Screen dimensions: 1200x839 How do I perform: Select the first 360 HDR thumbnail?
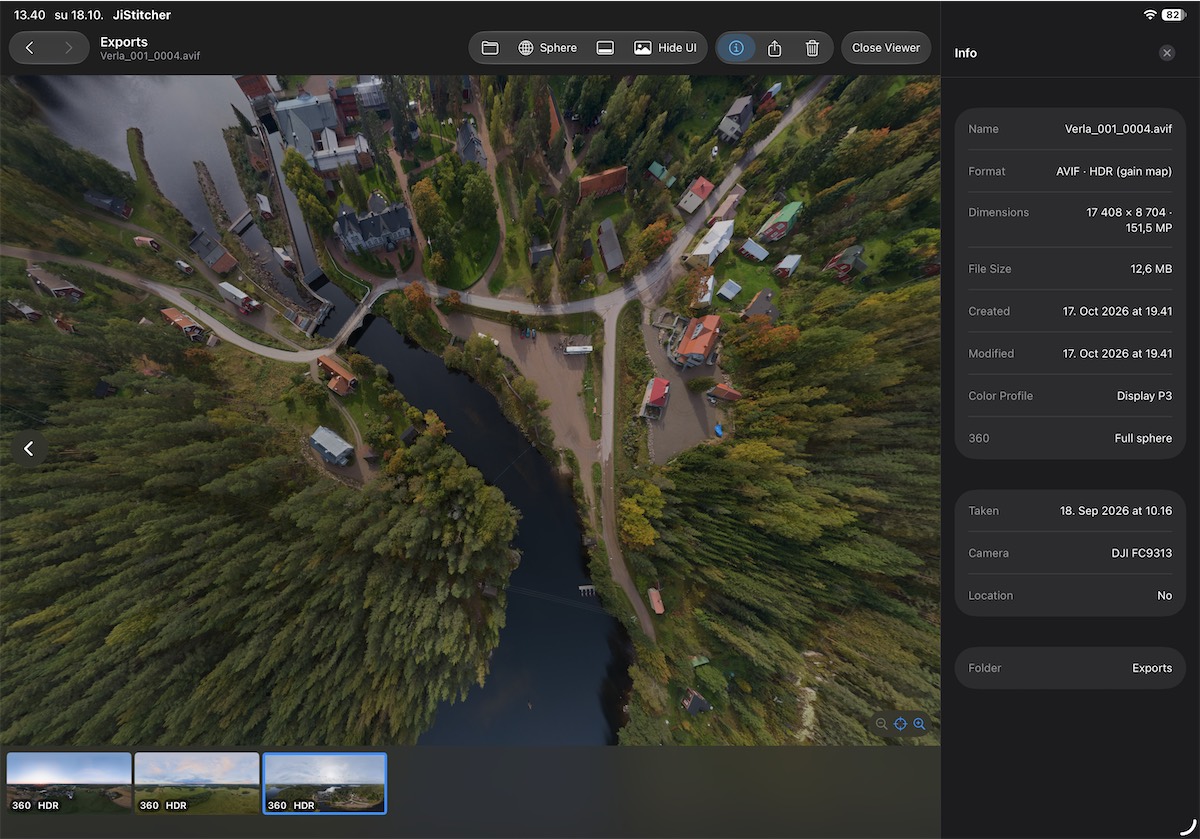click(x=69, y=783)
